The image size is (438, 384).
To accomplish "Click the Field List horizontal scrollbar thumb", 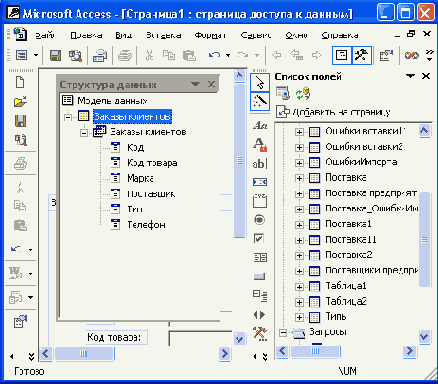I will click(315, 351).
